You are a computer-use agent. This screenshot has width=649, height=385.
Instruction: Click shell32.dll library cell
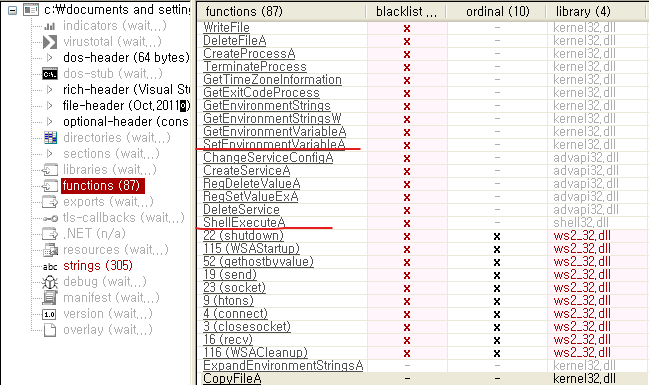581,223
